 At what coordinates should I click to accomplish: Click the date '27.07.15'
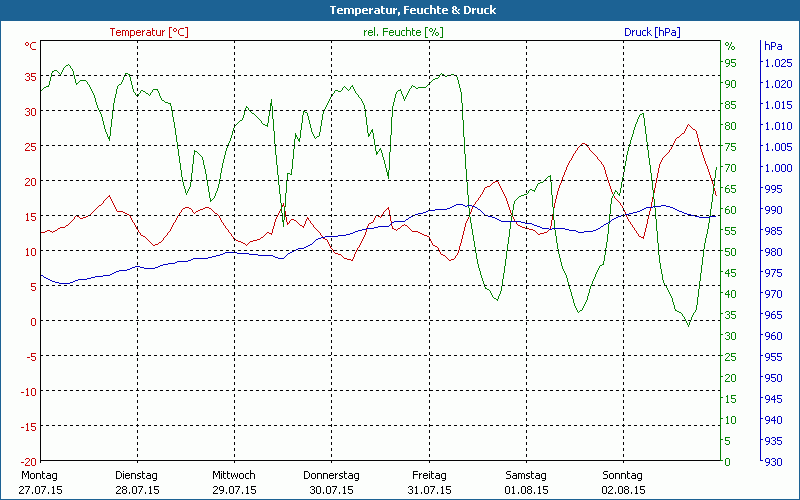[x=40, y=490]
